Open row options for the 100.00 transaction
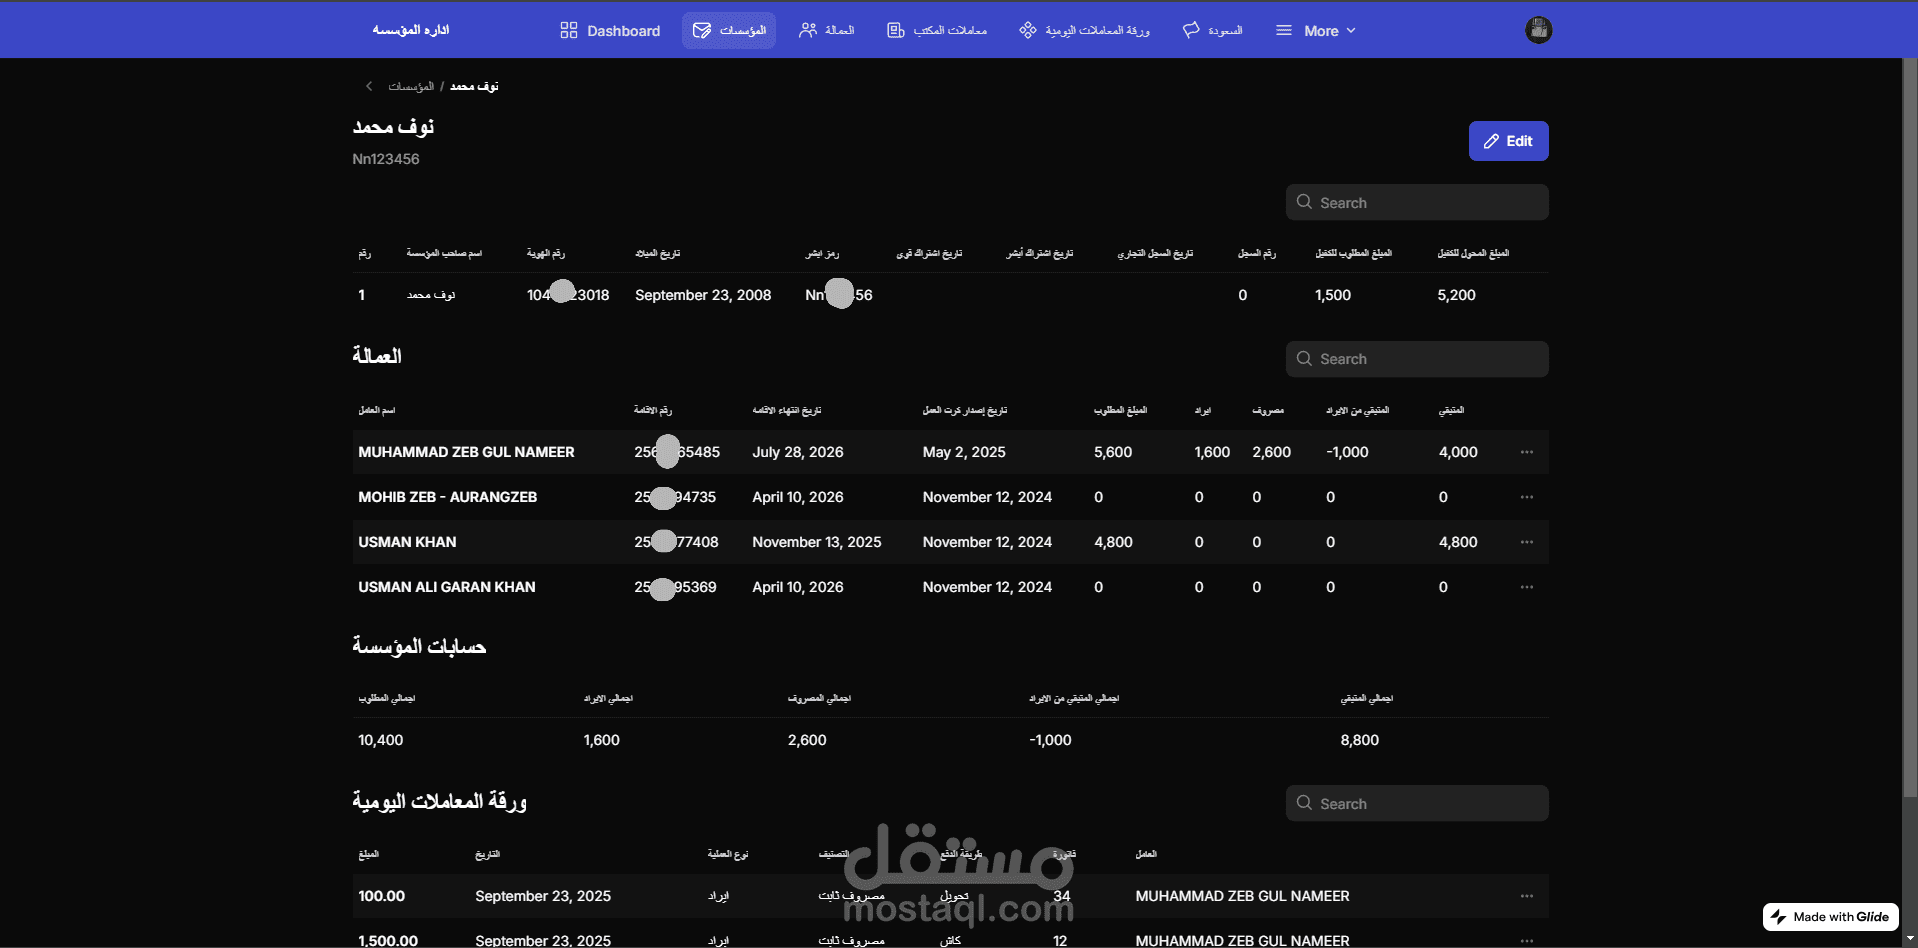 pos(1527,896)
